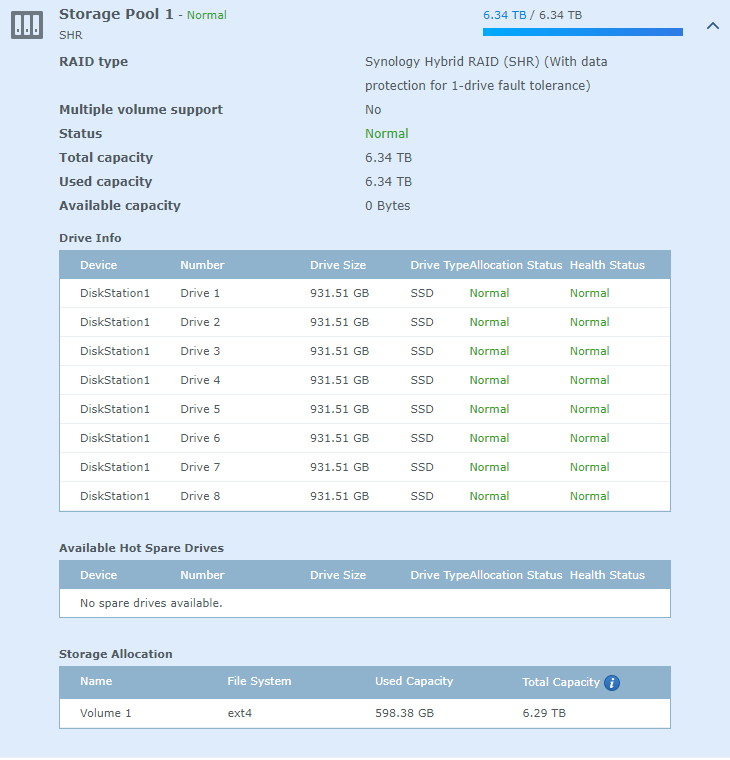730x760 pixels.
Task: Click Name header in Storage Allocation table
Action: pos(96,681)
